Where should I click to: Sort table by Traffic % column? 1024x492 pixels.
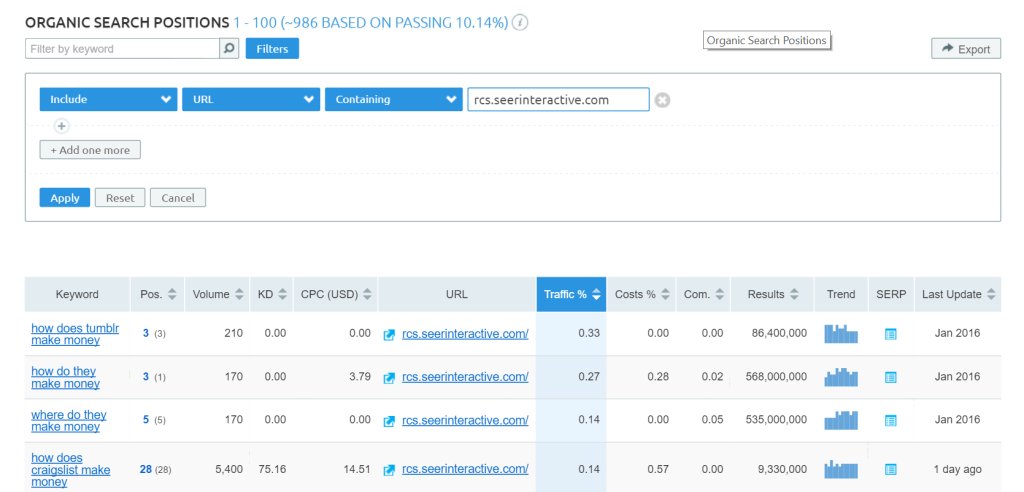(x=572, y=294)
